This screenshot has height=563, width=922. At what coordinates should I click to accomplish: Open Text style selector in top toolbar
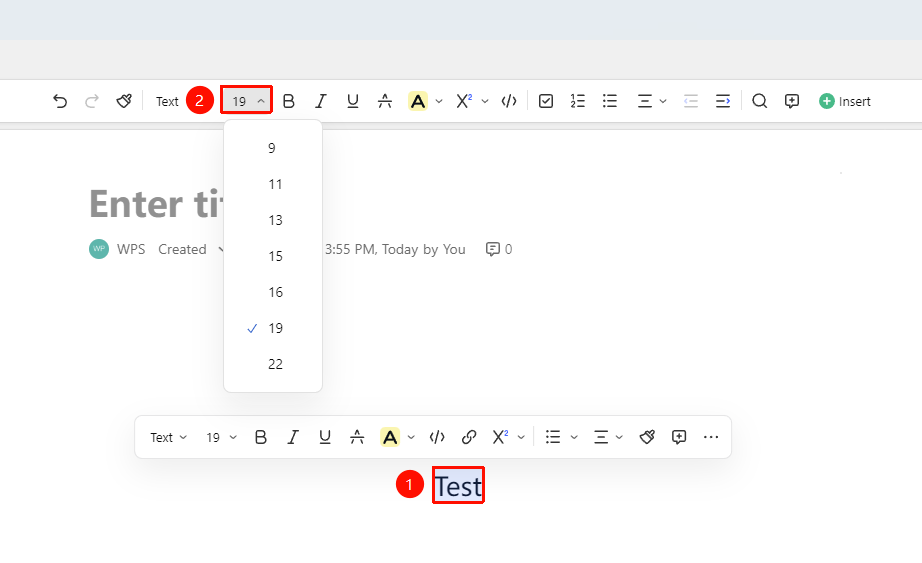pyautogui.click(x=167, y=101)
